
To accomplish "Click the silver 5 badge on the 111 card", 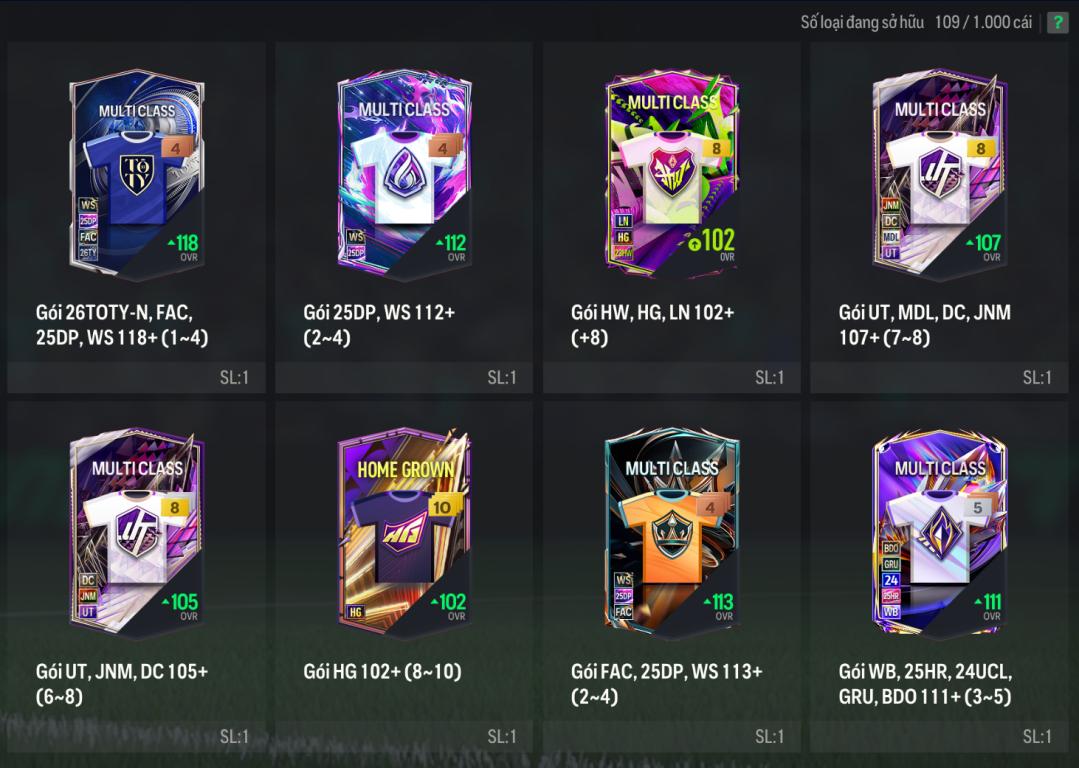I will 978,507.
